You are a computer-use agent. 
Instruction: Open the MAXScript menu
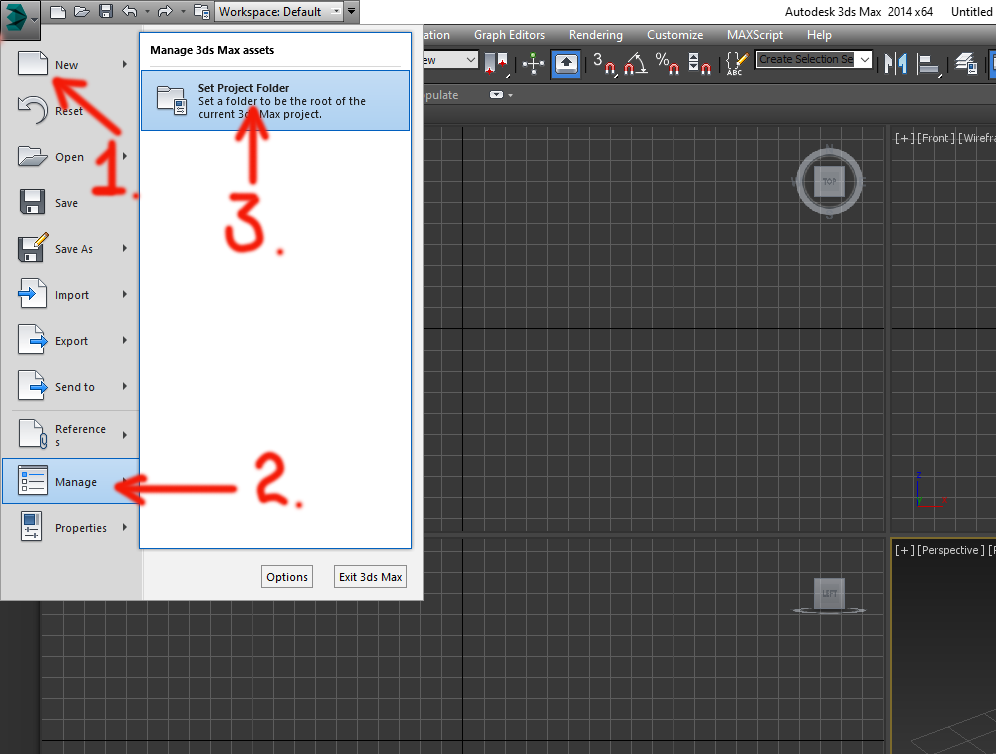755,35
